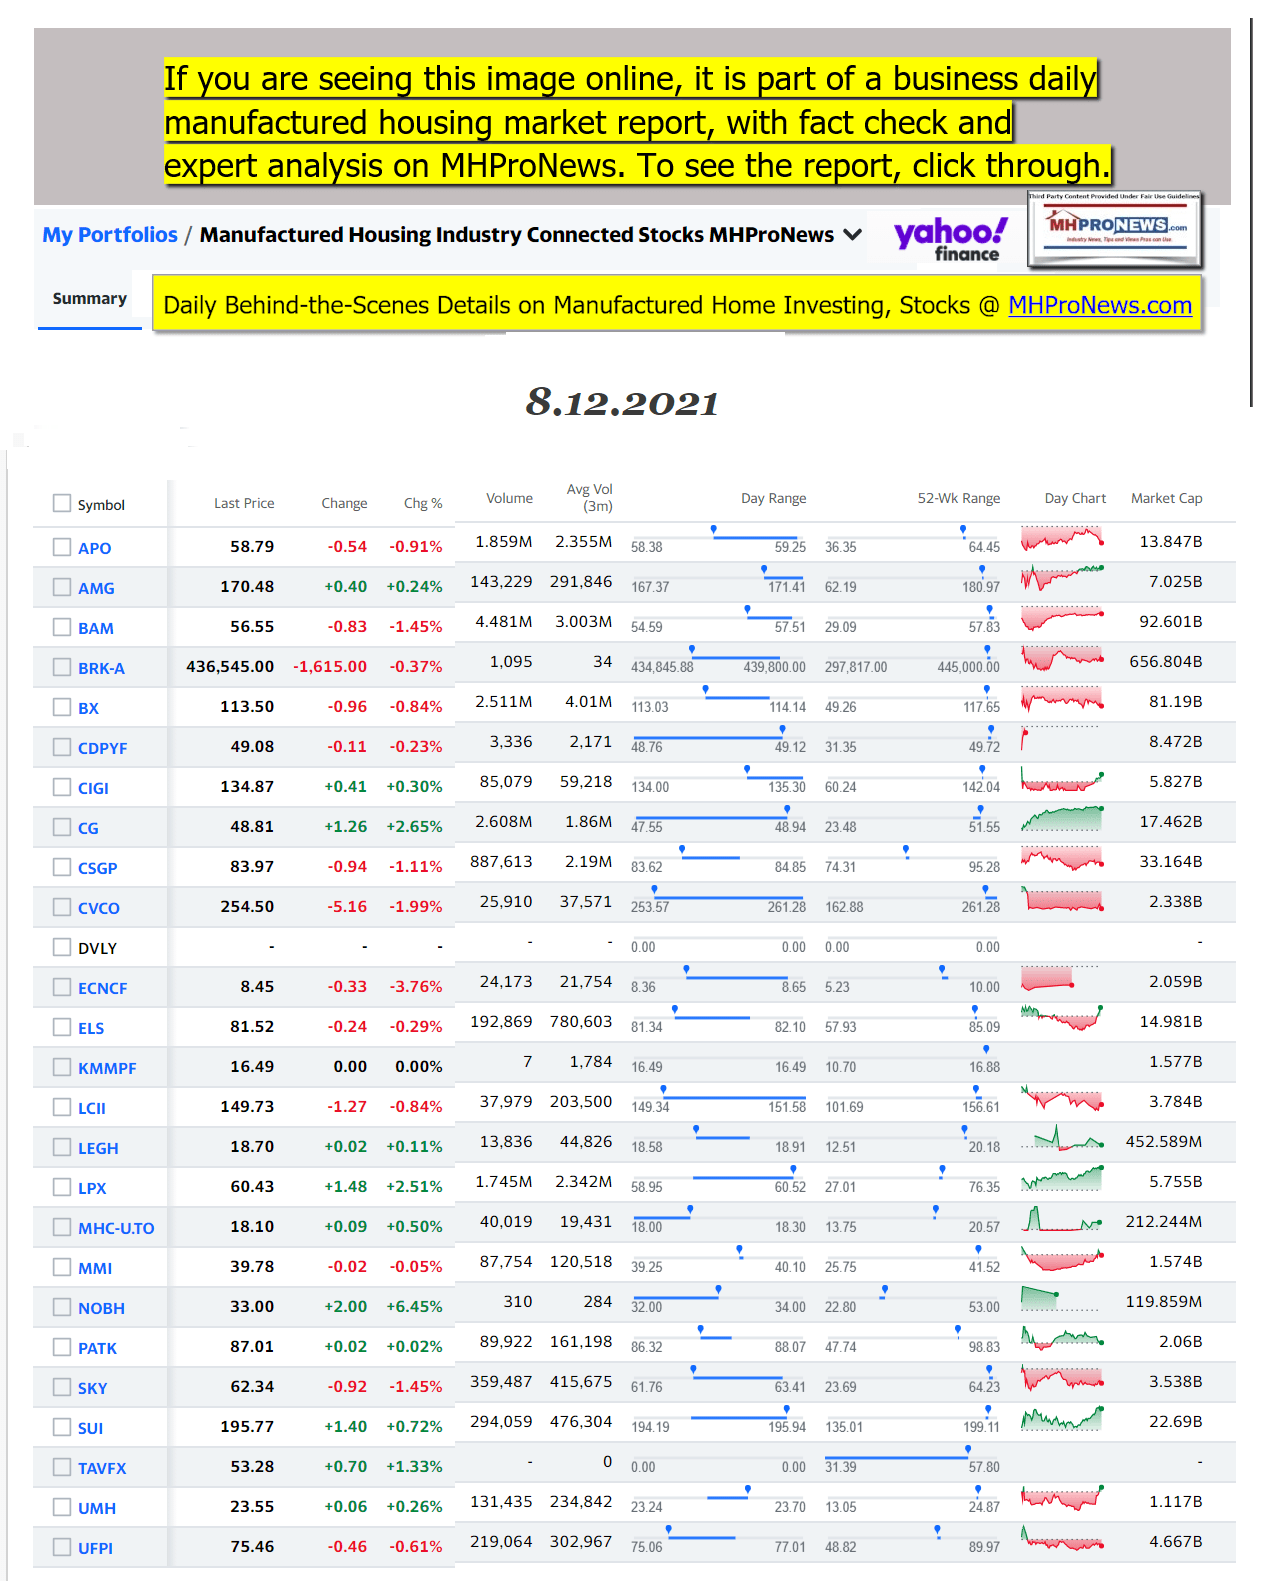Screen dimensions: 1266x1581
Task: Check the box next to CVCO
Action: pyautogui.click(x=62, y=907)
